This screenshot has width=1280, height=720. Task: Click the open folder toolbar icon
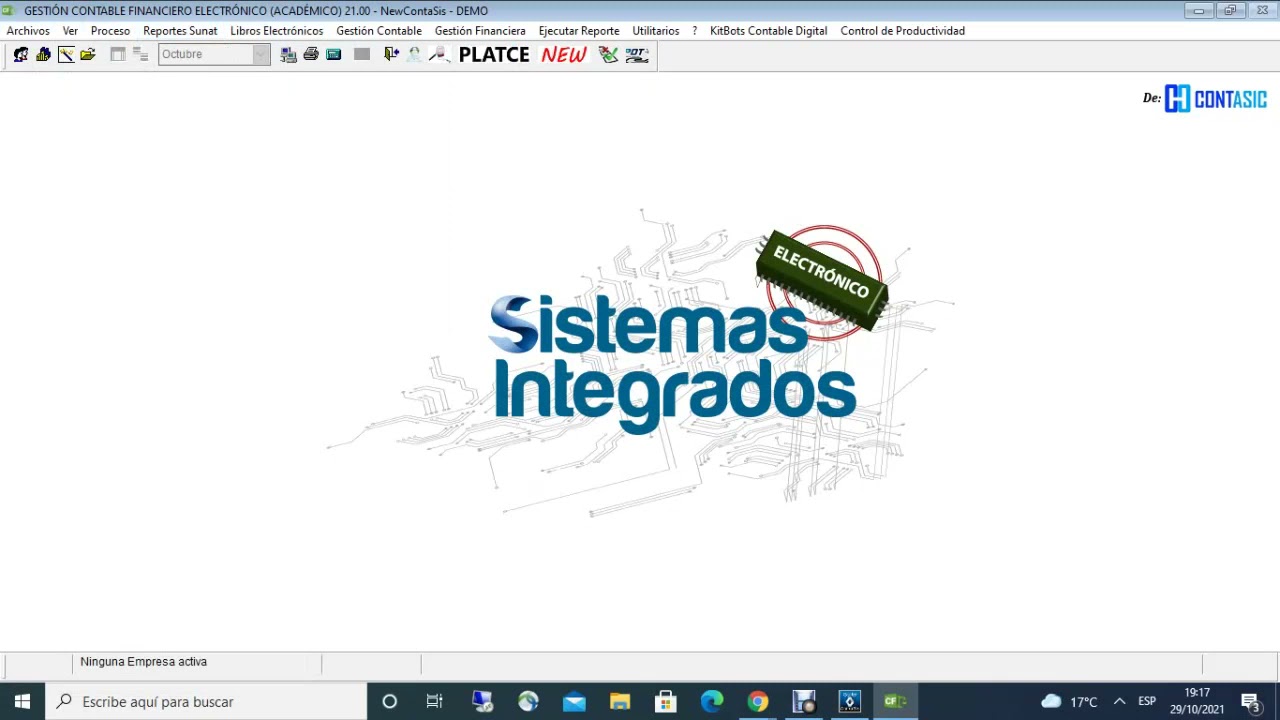[88, 54]
